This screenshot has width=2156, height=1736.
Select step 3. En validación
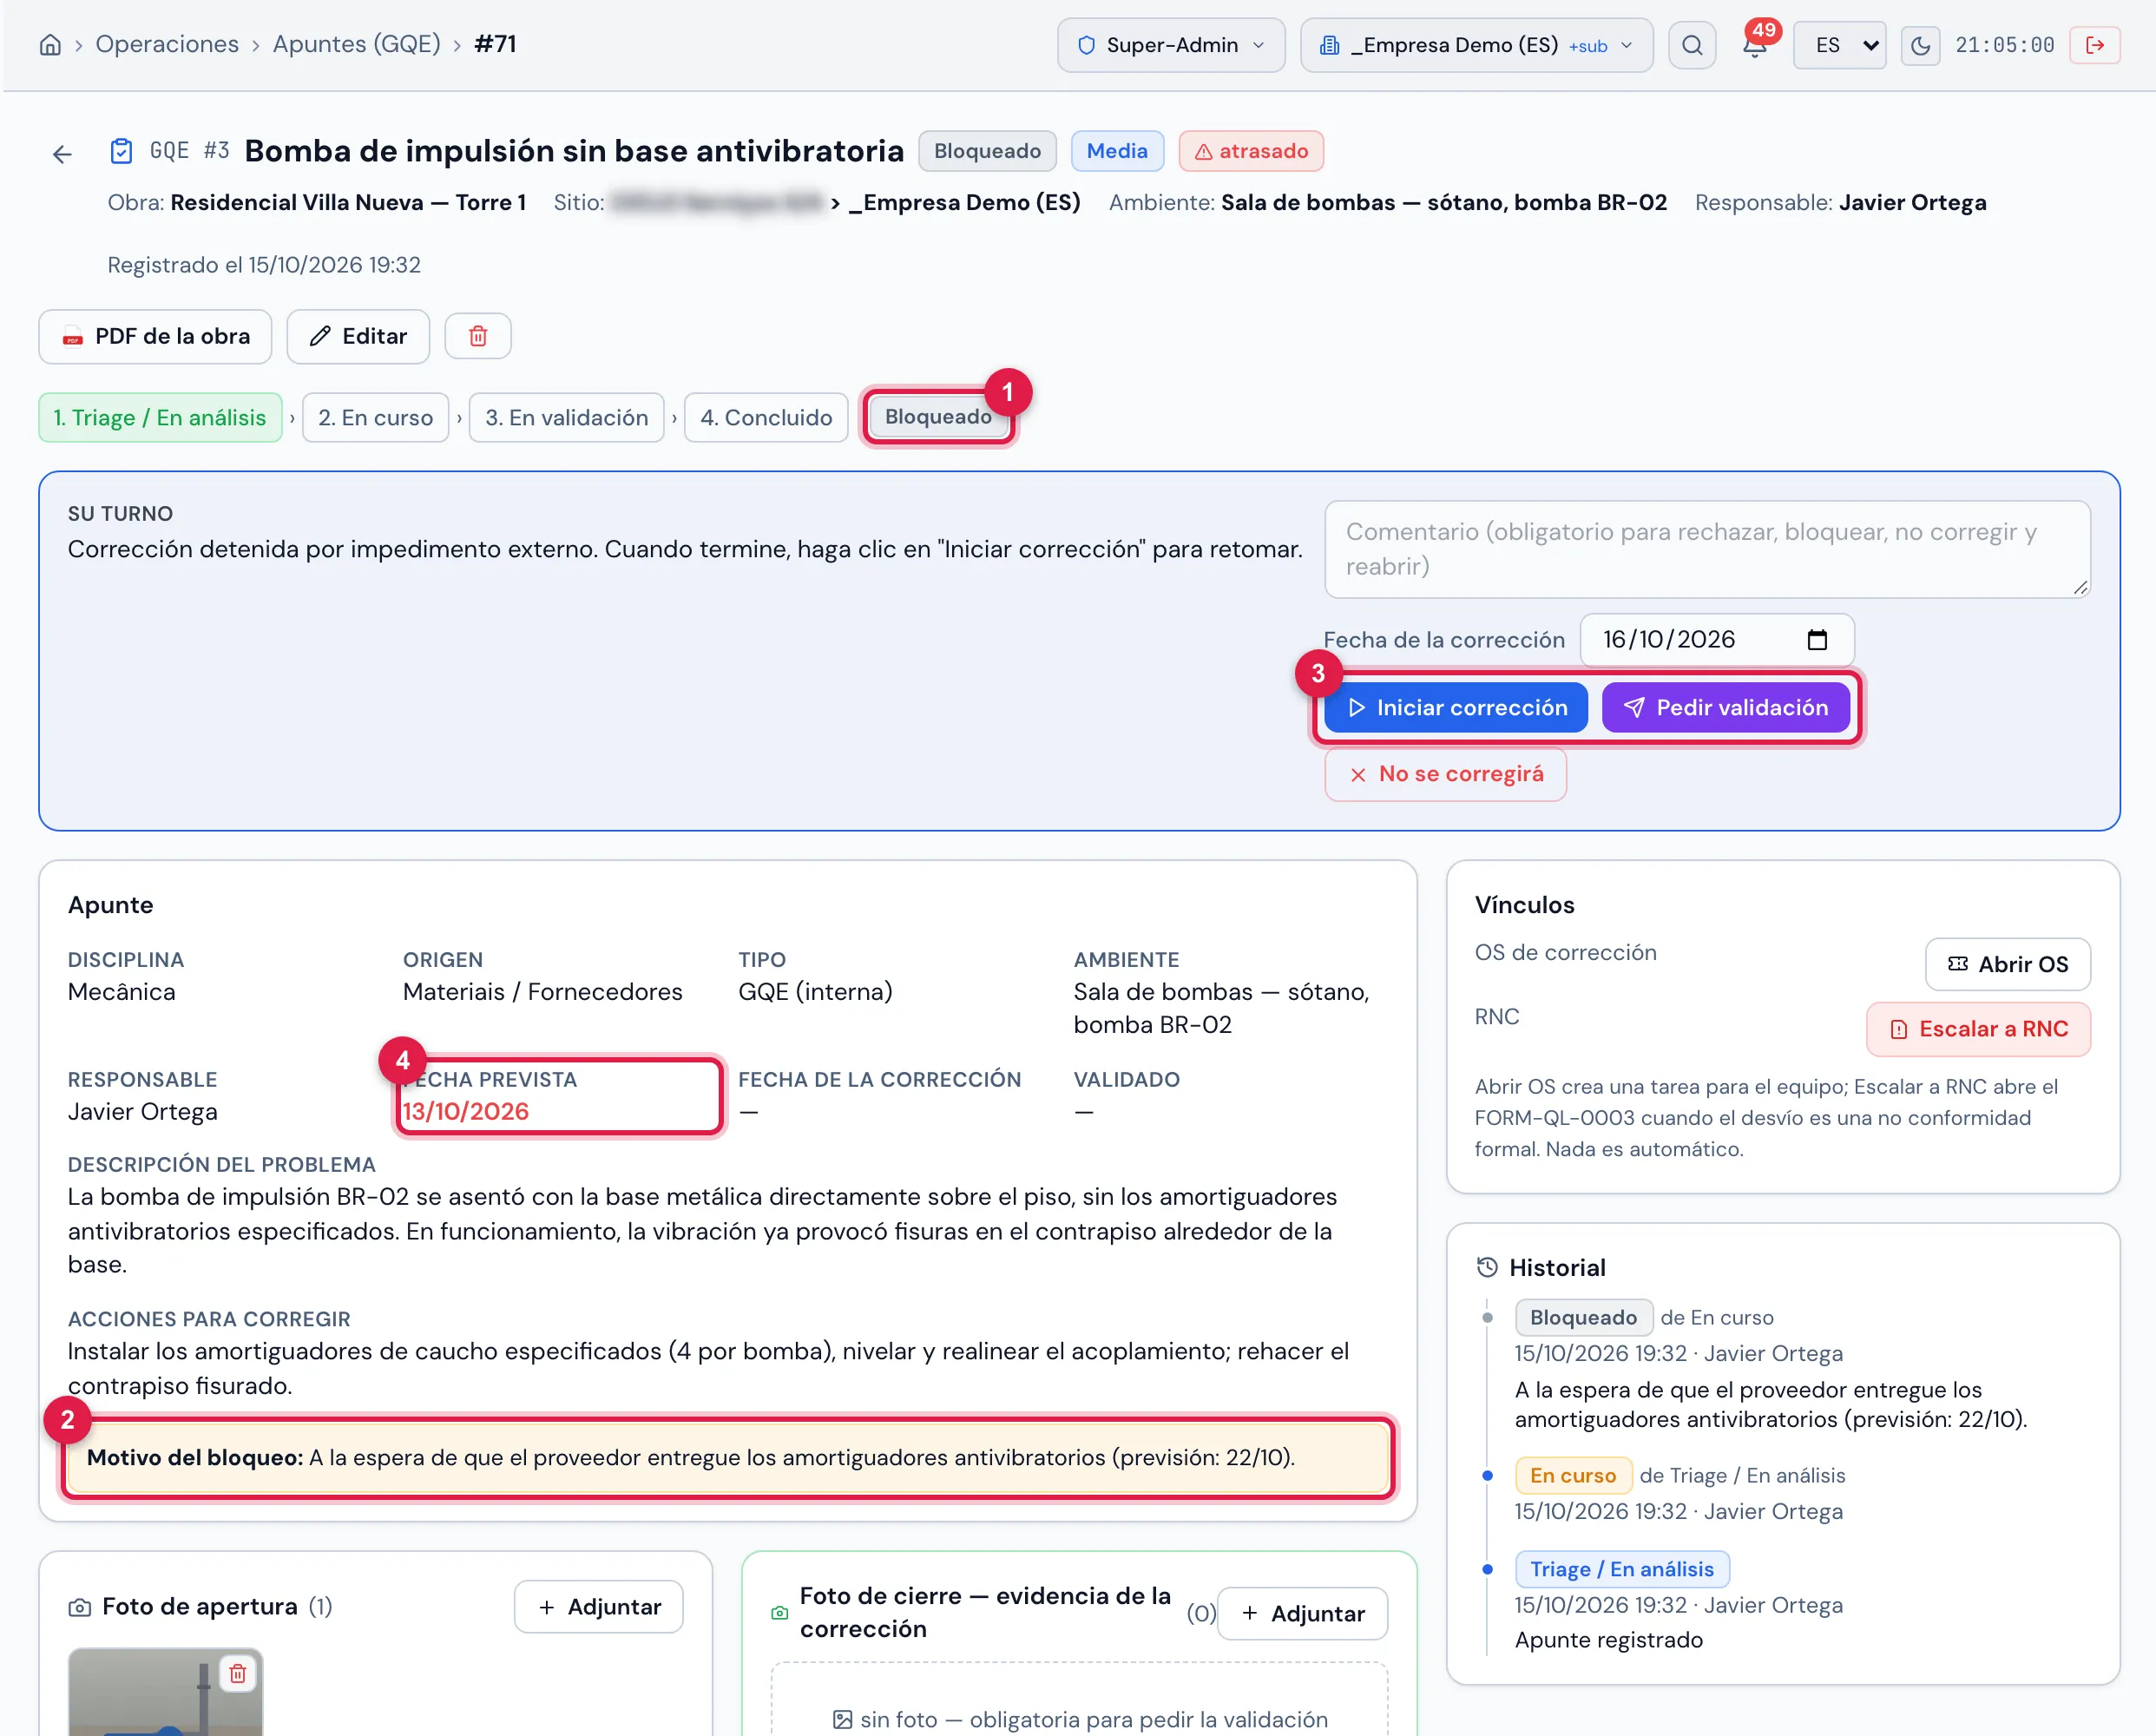(x=567, y=417)
